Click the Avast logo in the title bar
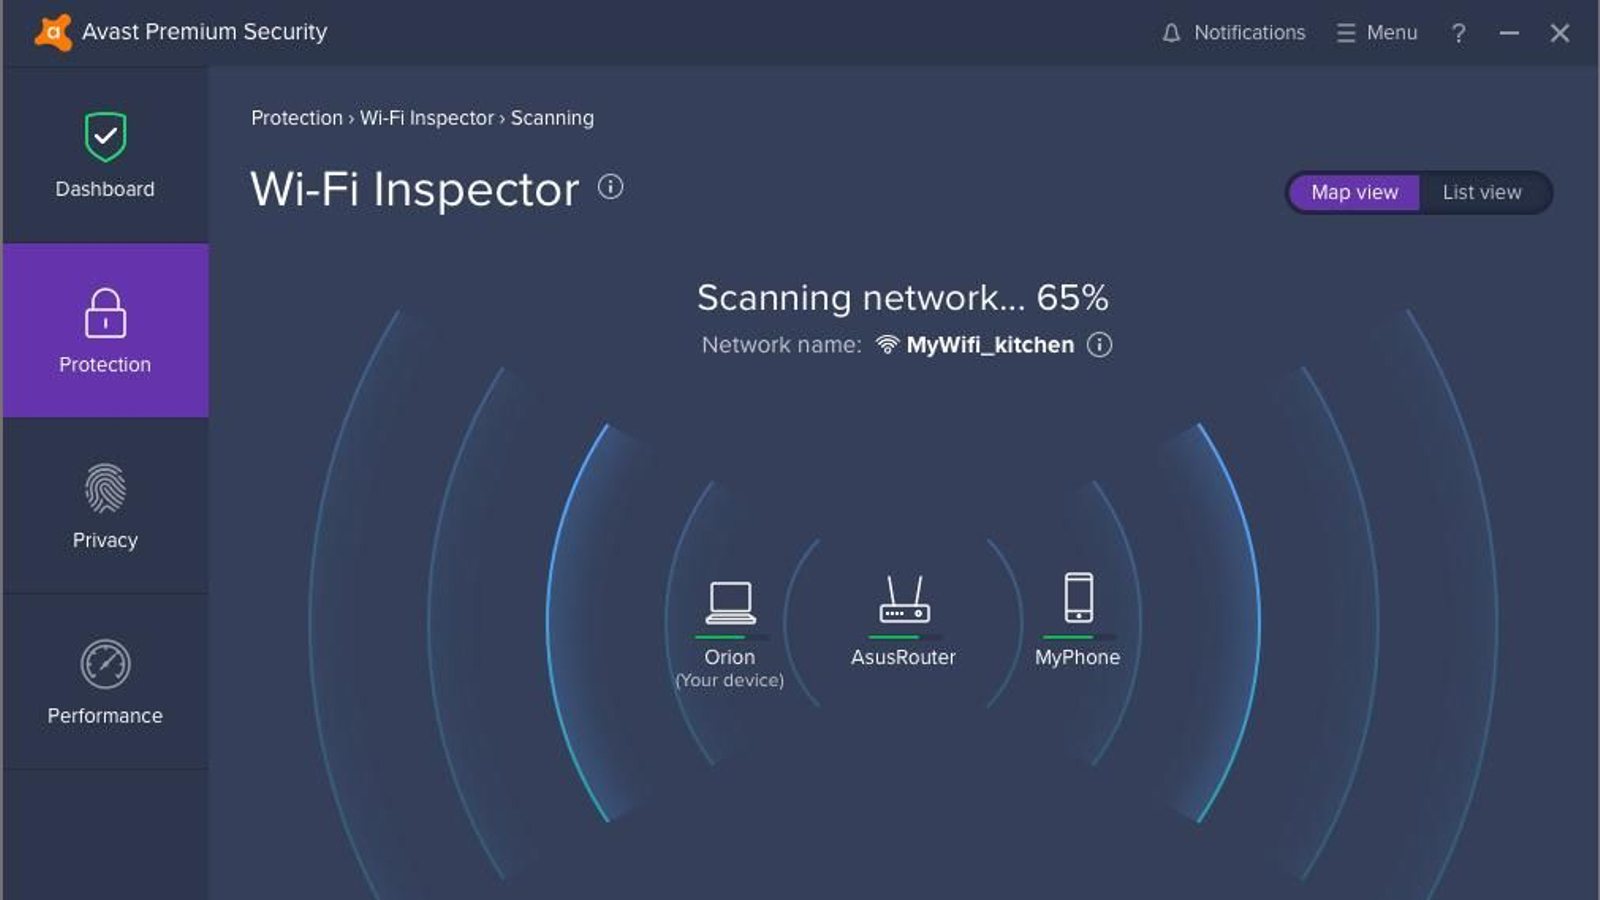This screenshot has width=1600, height=900. tap(55, 31)
